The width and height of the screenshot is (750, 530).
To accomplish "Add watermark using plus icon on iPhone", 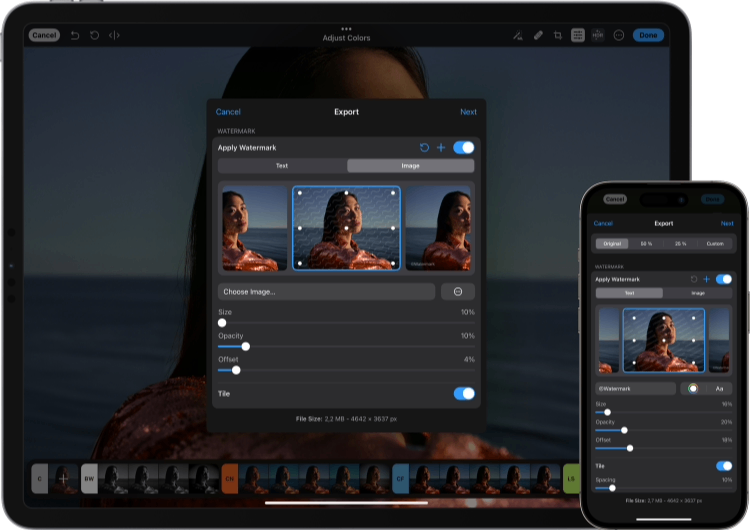I will tap(706, 279).
